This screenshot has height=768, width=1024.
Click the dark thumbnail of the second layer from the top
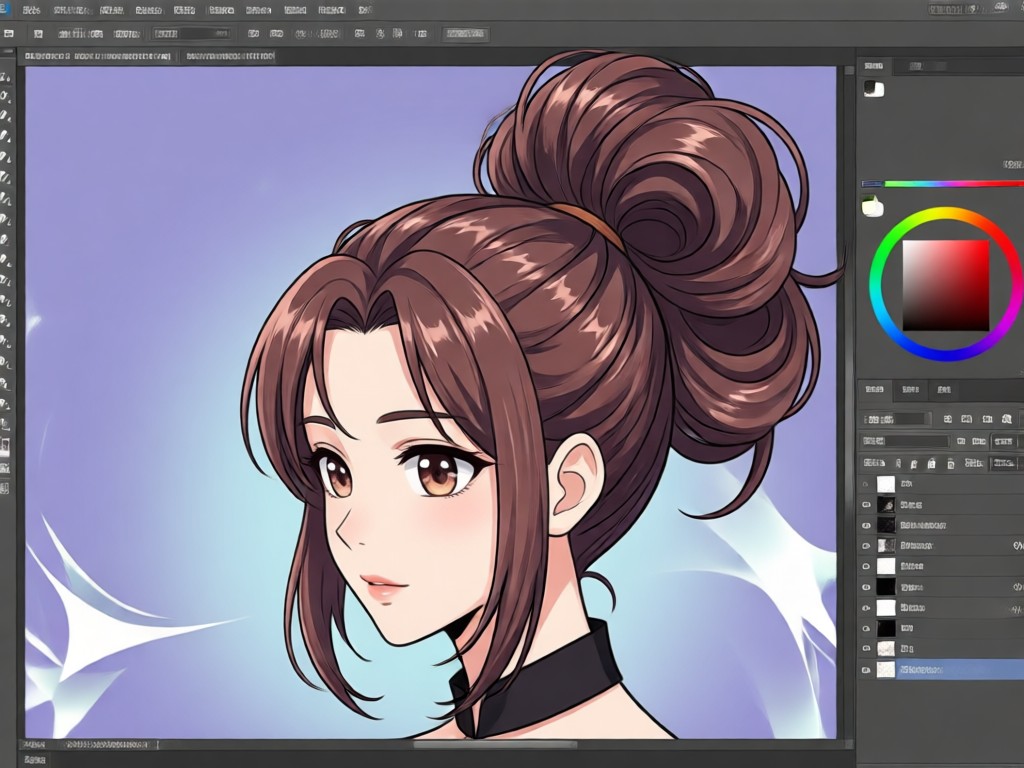click(886, 505)
